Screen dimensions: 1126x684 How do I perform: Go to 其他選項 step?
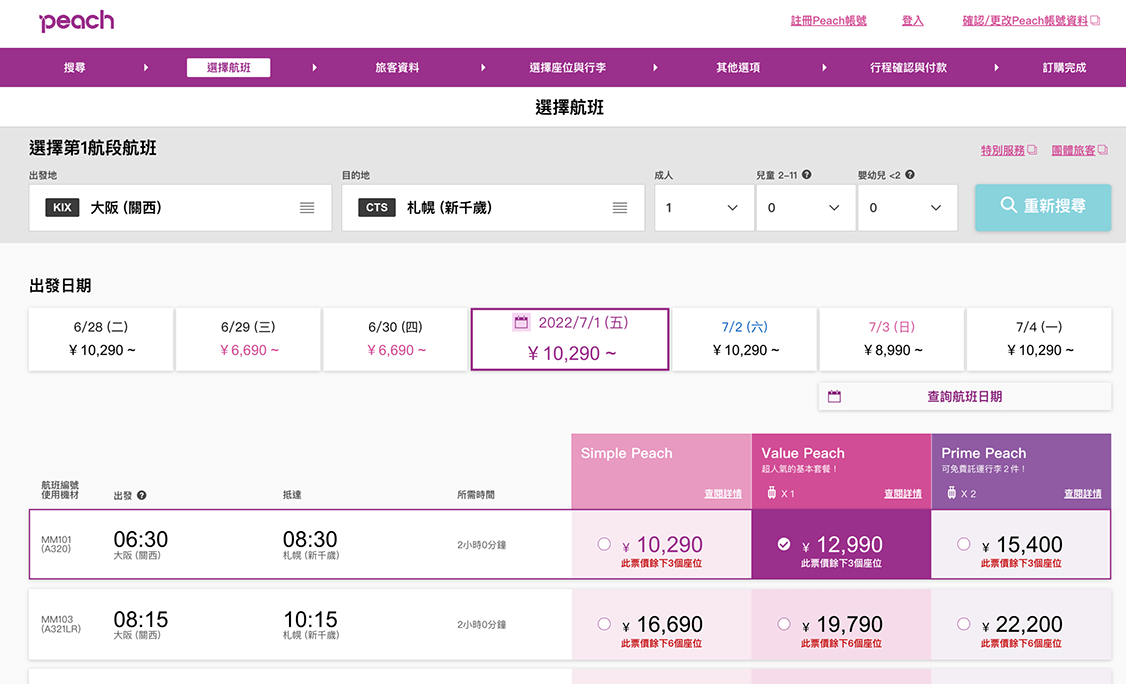click(x=738, y=68)
